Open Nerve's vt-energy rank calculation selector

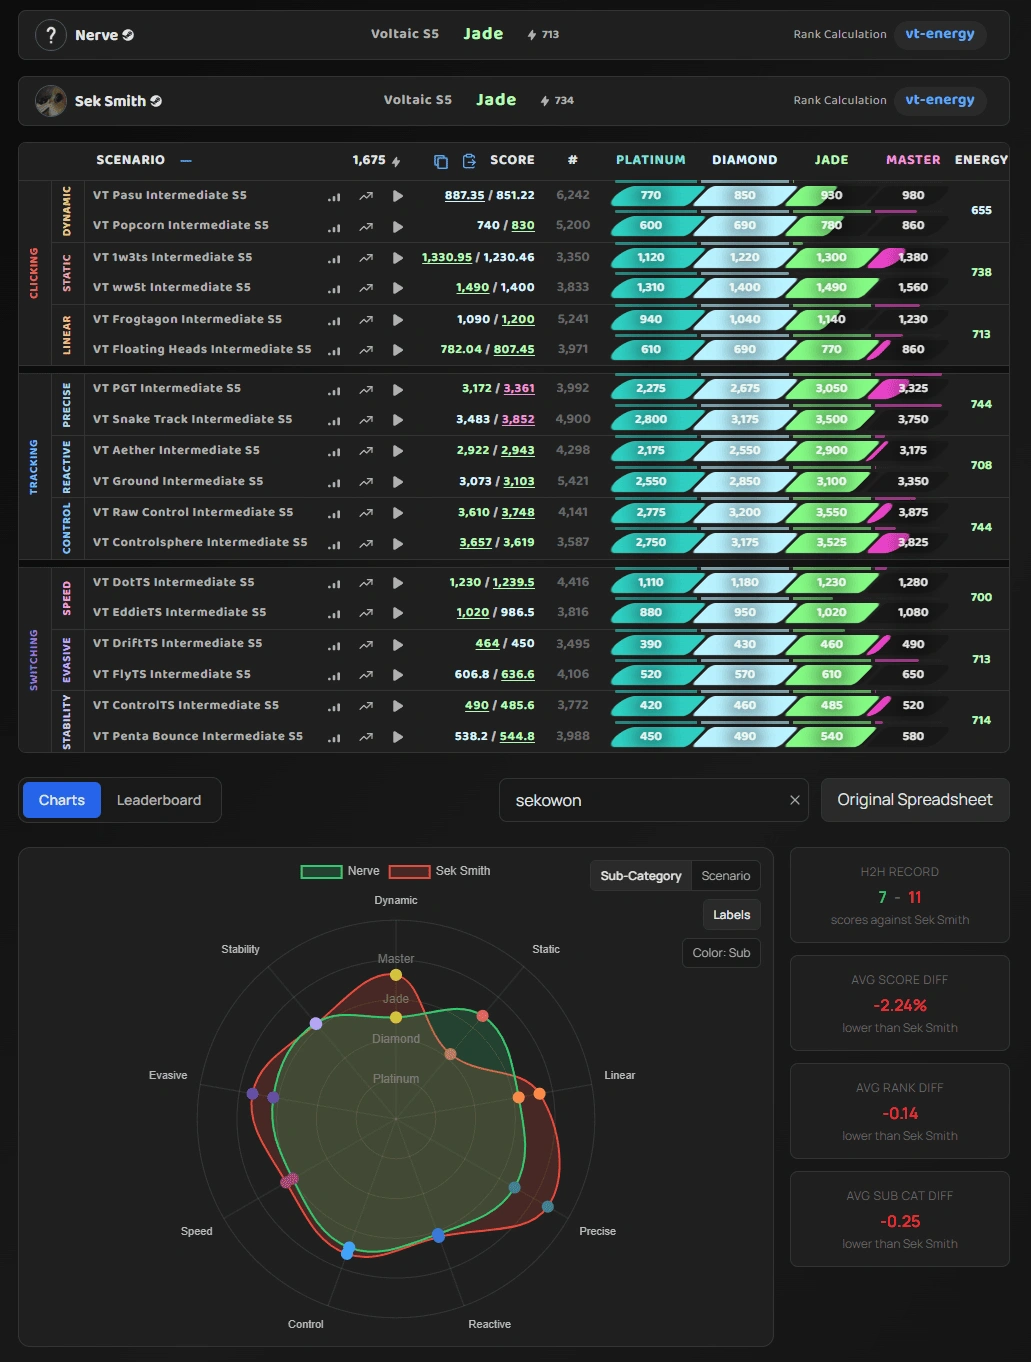[x=939, y=34]
